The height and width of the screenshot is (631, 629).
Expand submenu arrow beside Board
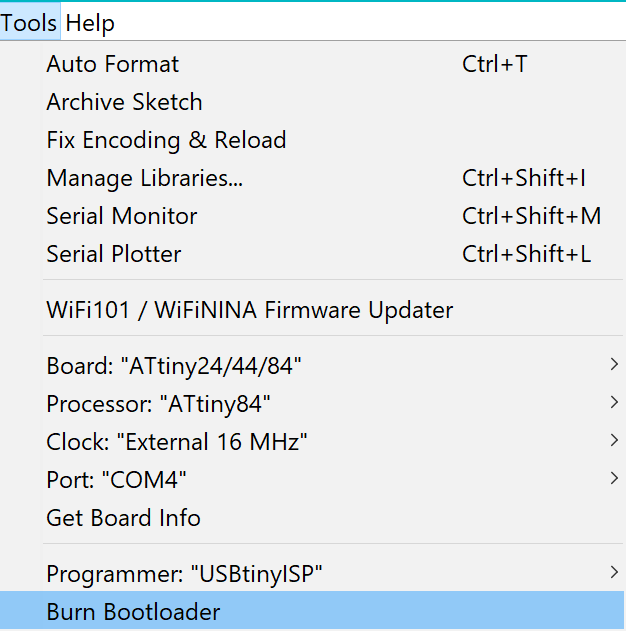pos(614,366)
